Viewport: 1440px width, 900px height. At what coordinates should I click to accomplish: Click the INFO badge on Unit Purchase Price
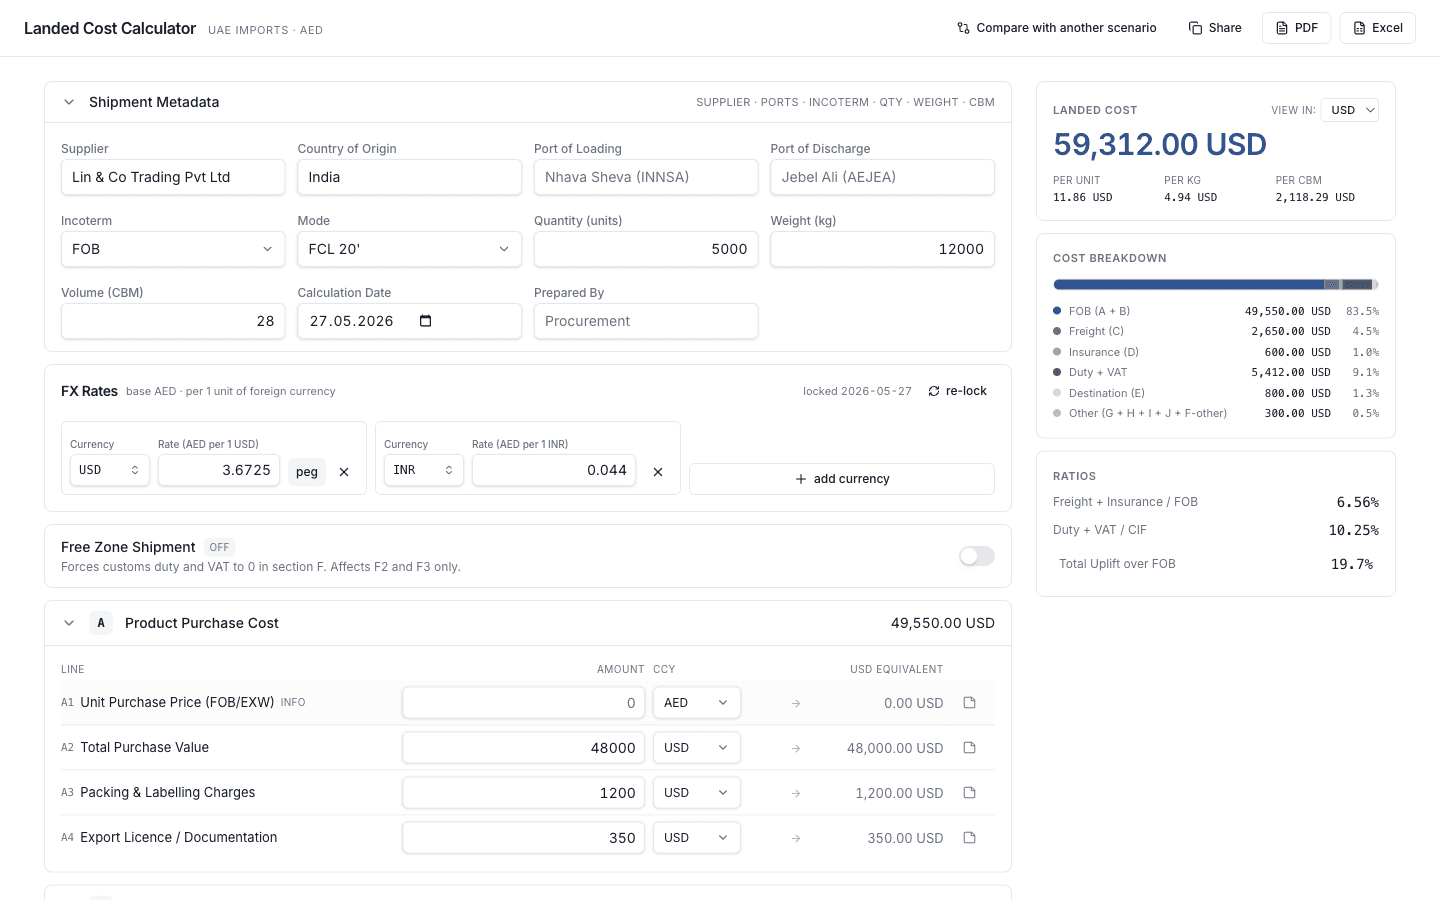pyautogui.click(x=293, y=703)
